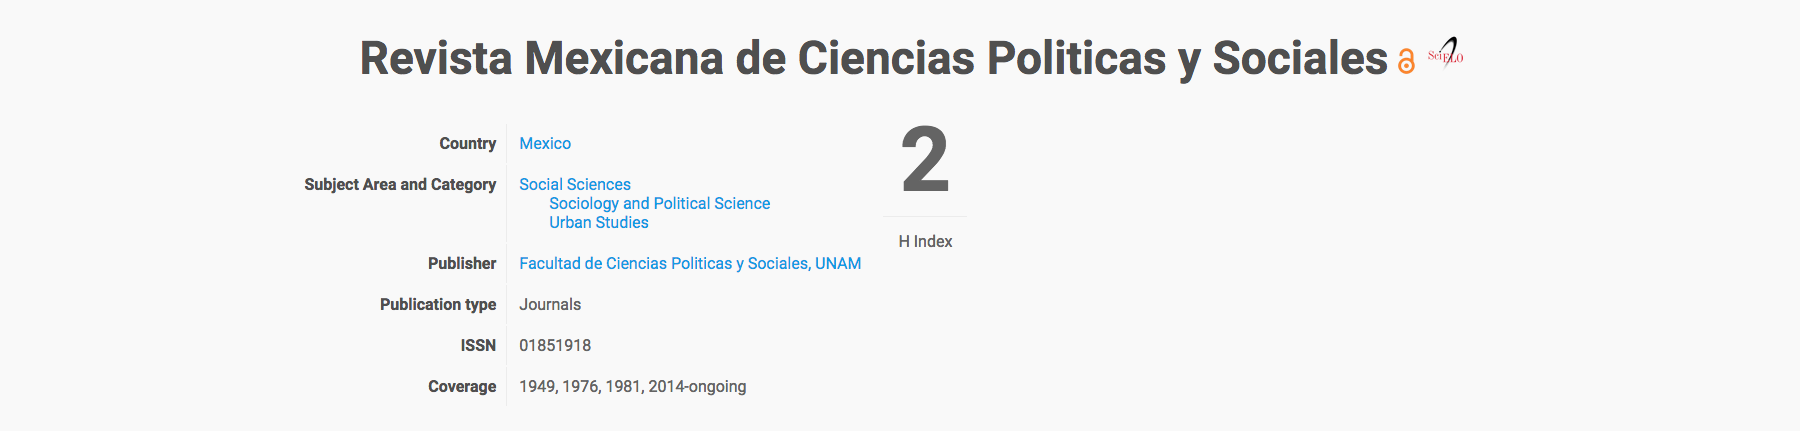Click the Publisher field label
The image size is (1800, 431).
[462, 263]
